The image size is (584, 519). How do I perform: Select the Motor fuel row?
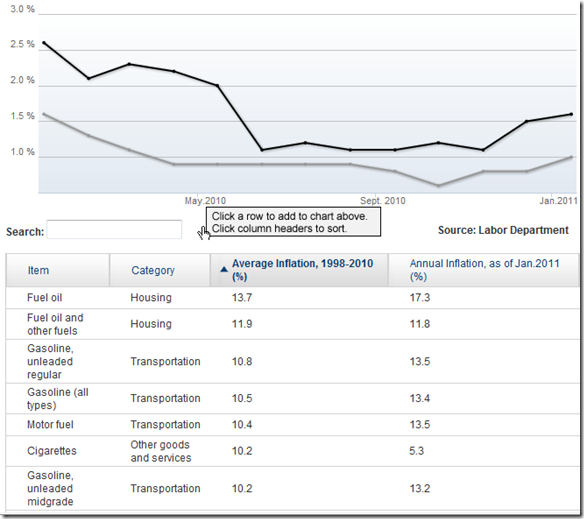[x=292, y=425]
